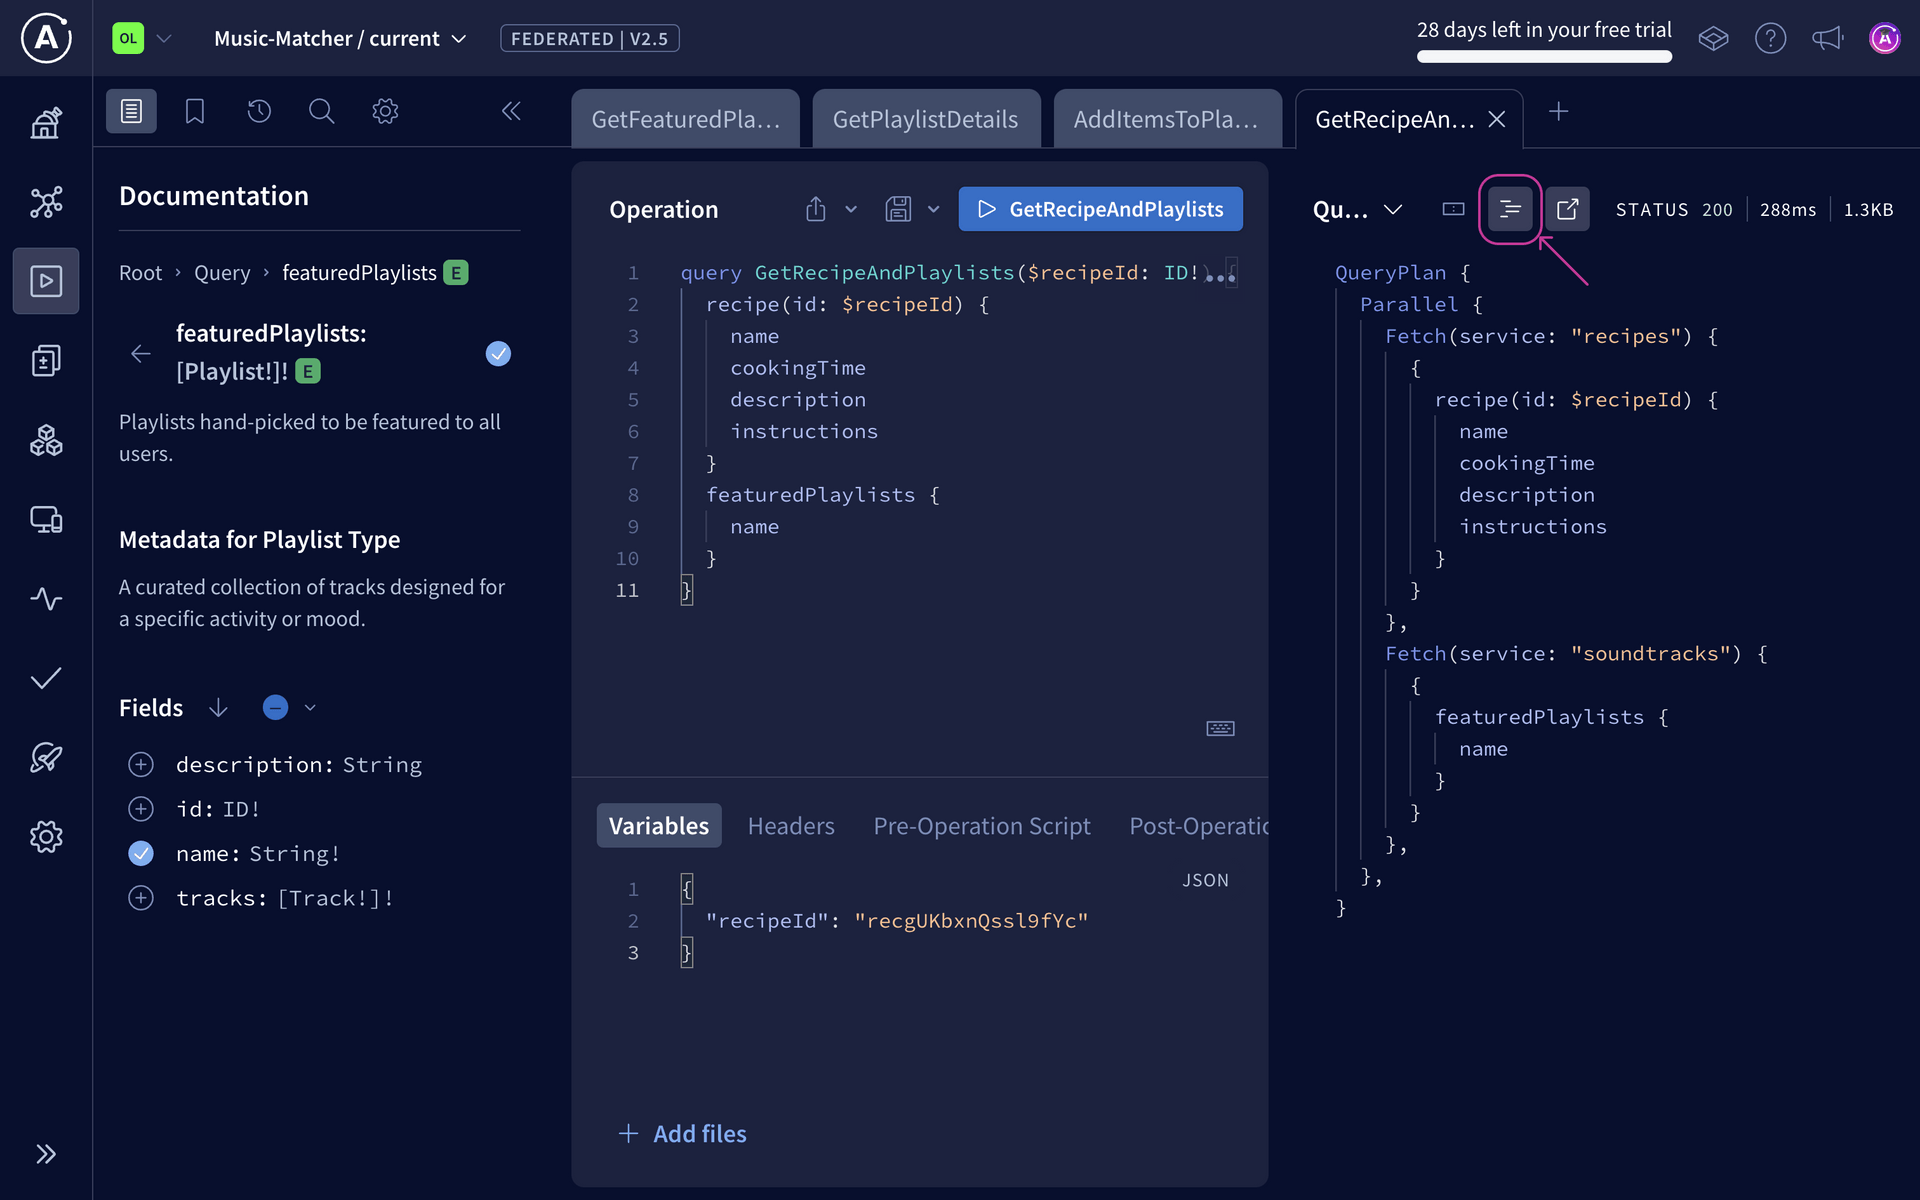This screenshot has height=1200, width=1920.
Task: Open operation history clock icon
Action: 259,111
